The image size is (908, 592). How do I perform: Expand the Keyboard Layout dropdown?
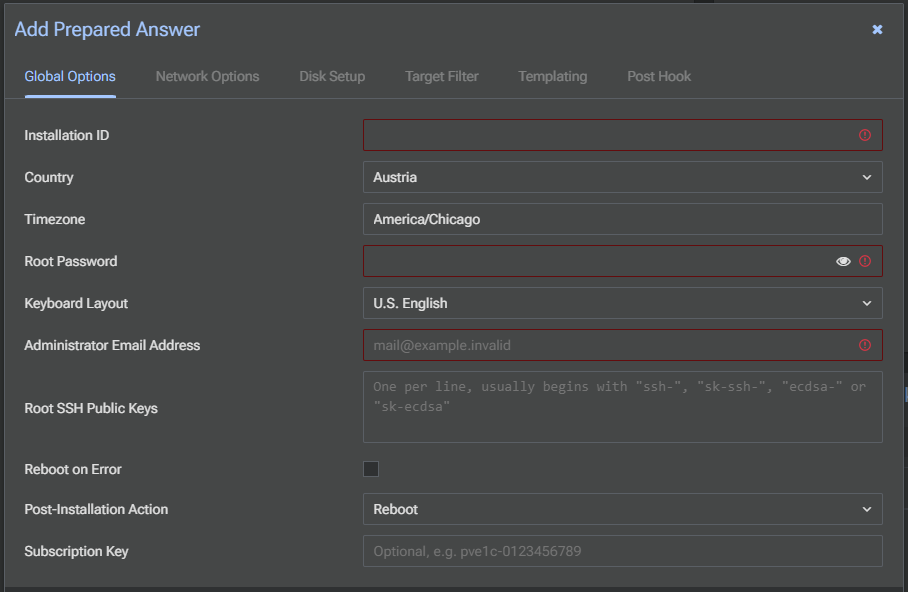(x=623, y=303)
